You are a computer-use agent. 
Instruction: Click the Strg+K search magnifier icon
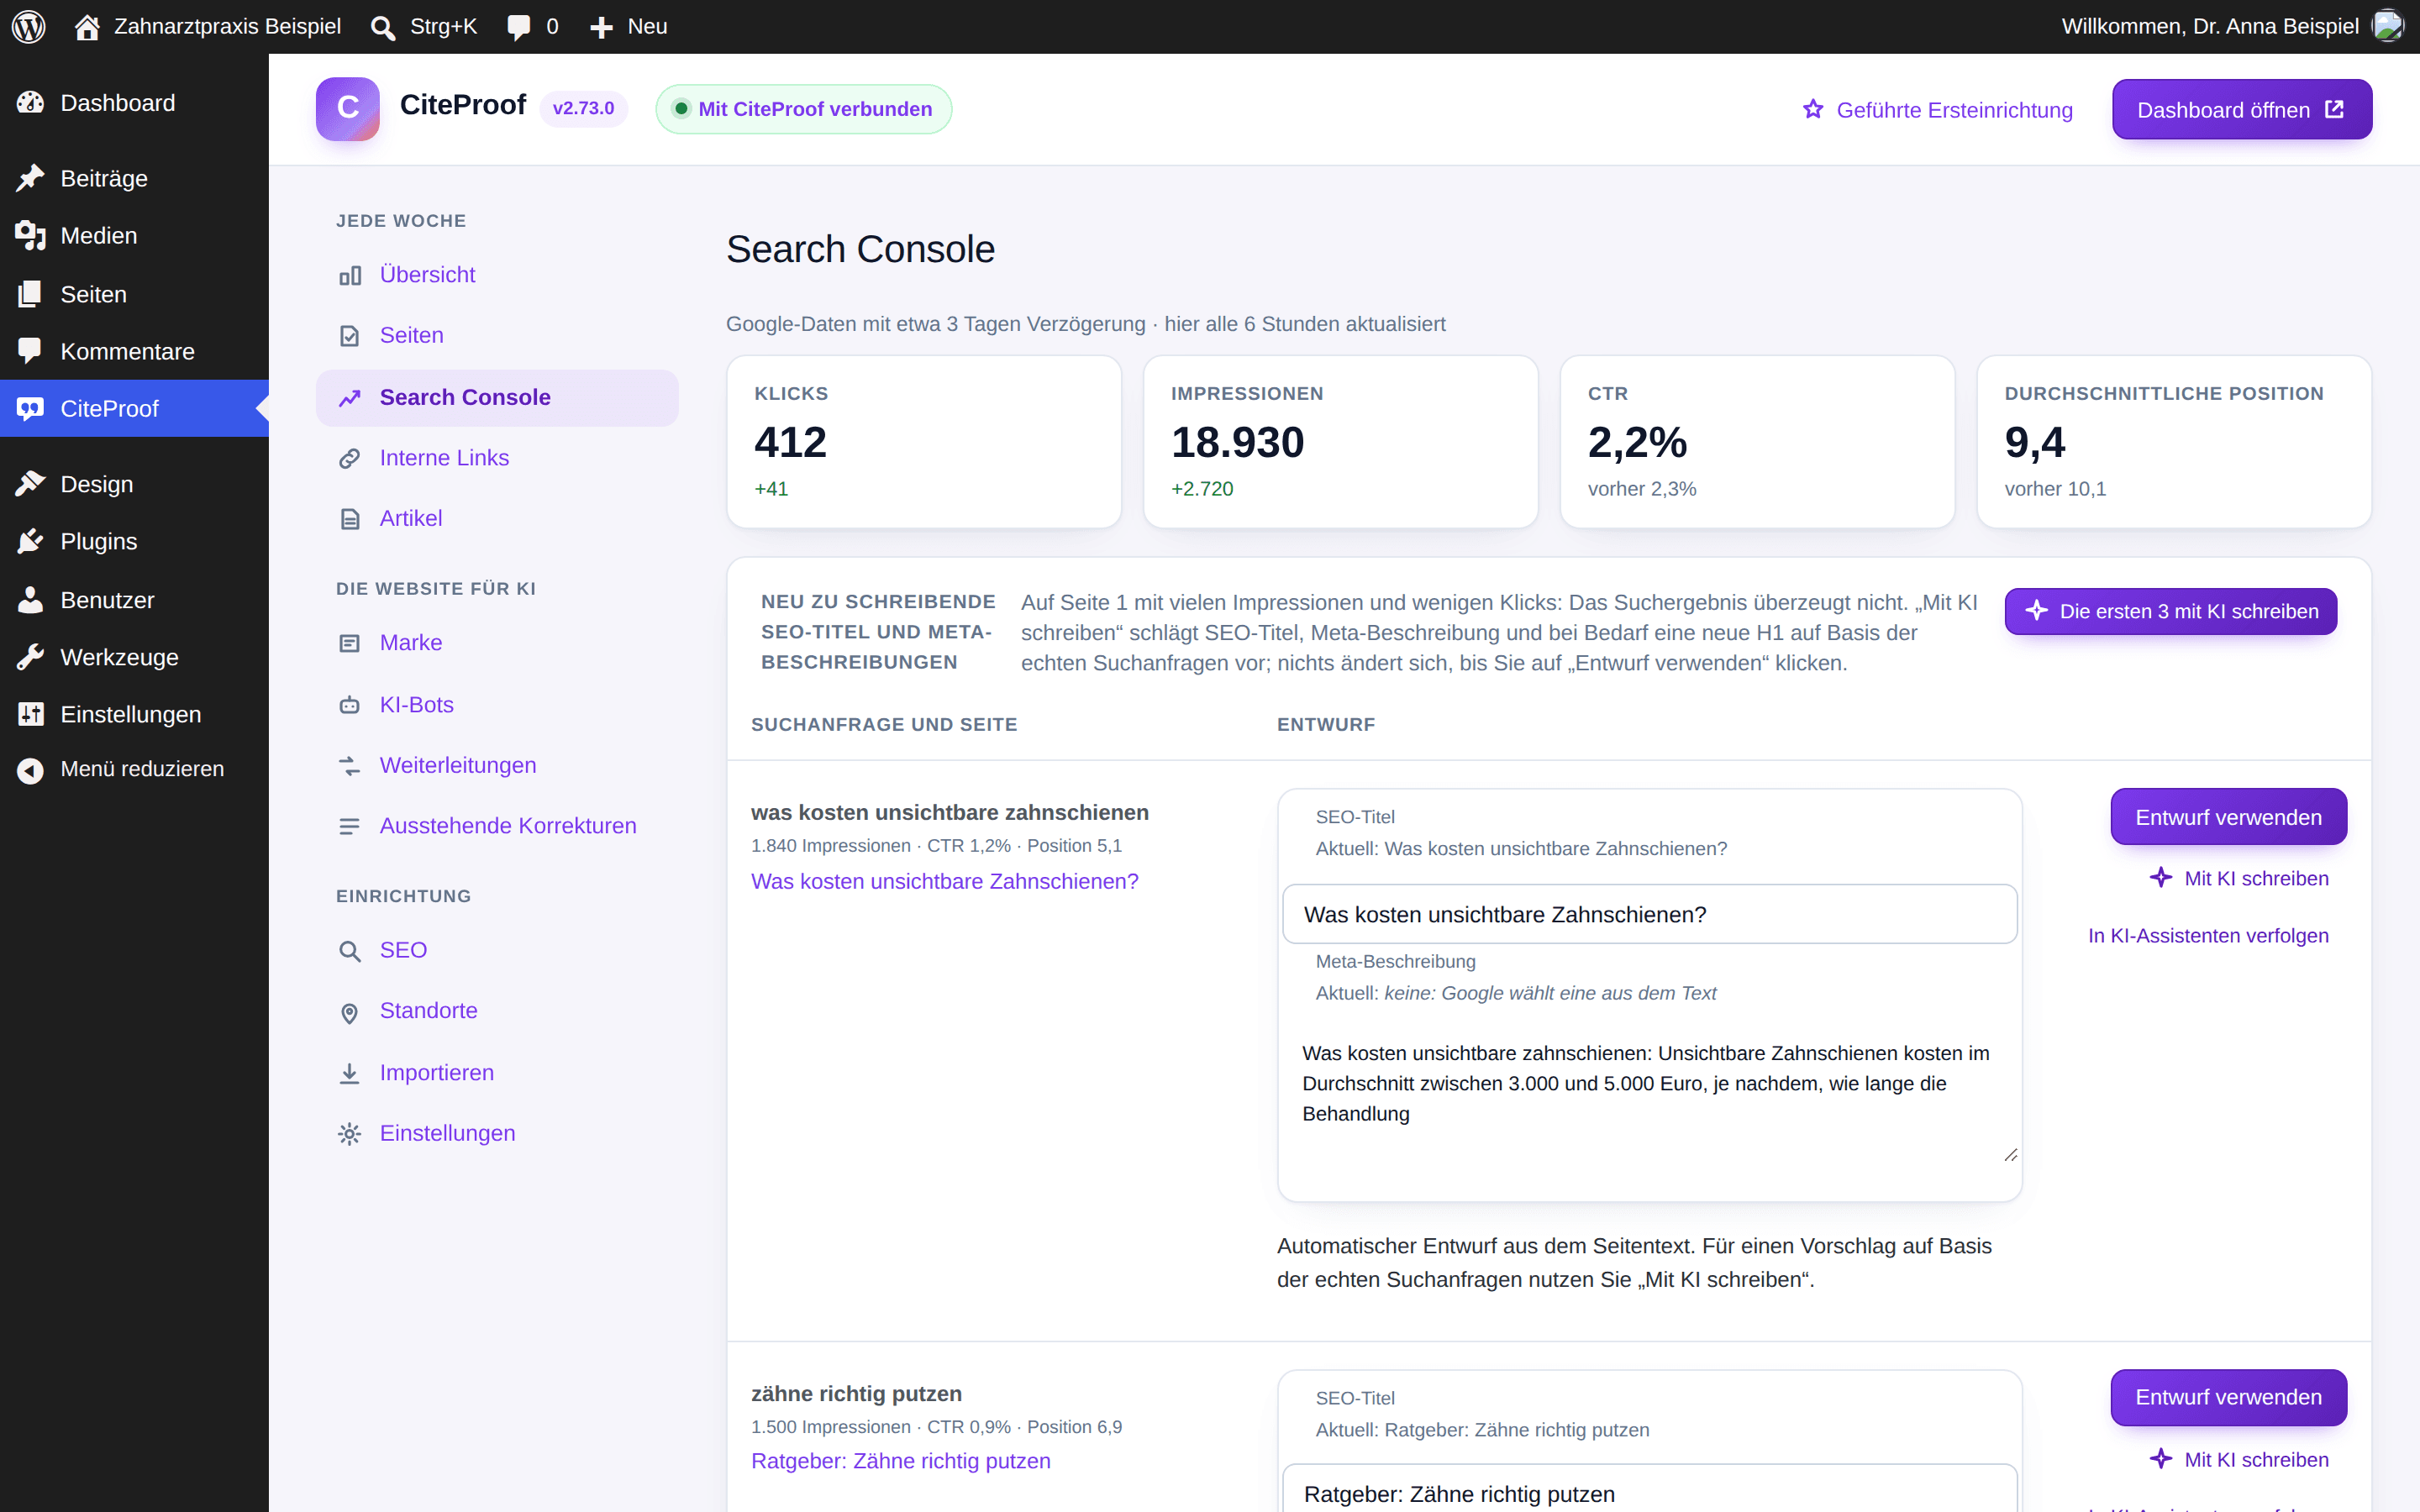tap(383, 27)
